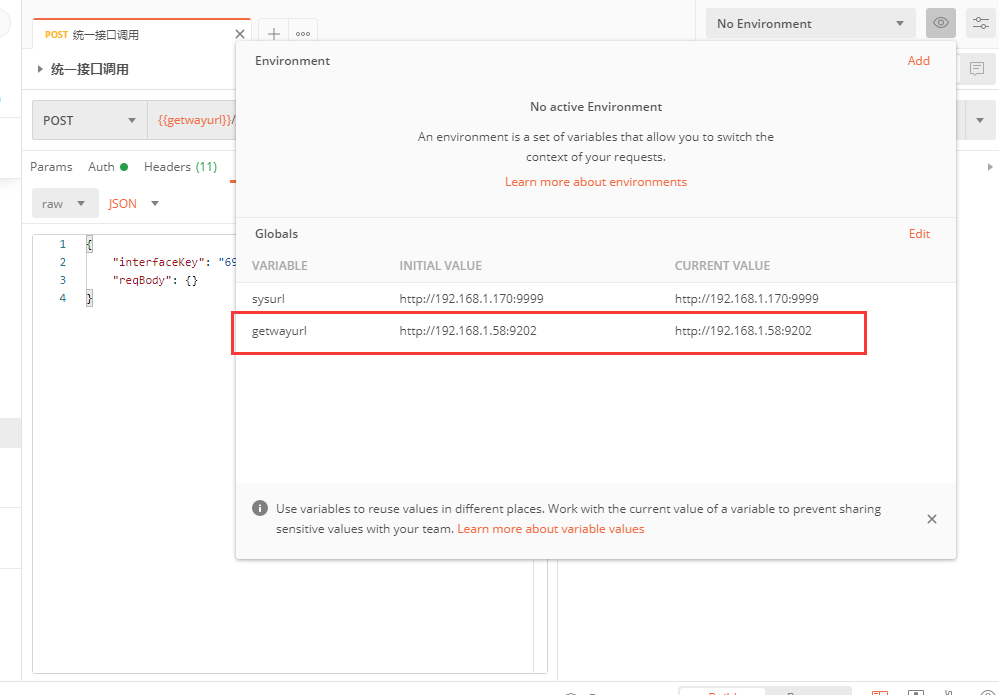Click inside the JSON body editor at reqBody line
The width and height of the screenshot is (999, 695).
[156, 280]
